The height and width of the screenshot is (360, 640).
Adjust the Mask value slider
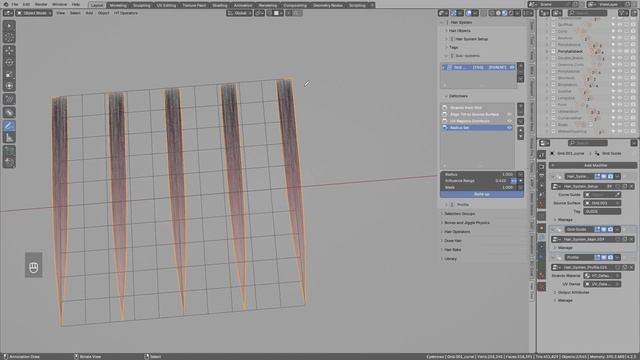pyautogui.click(x=478, y=187)
